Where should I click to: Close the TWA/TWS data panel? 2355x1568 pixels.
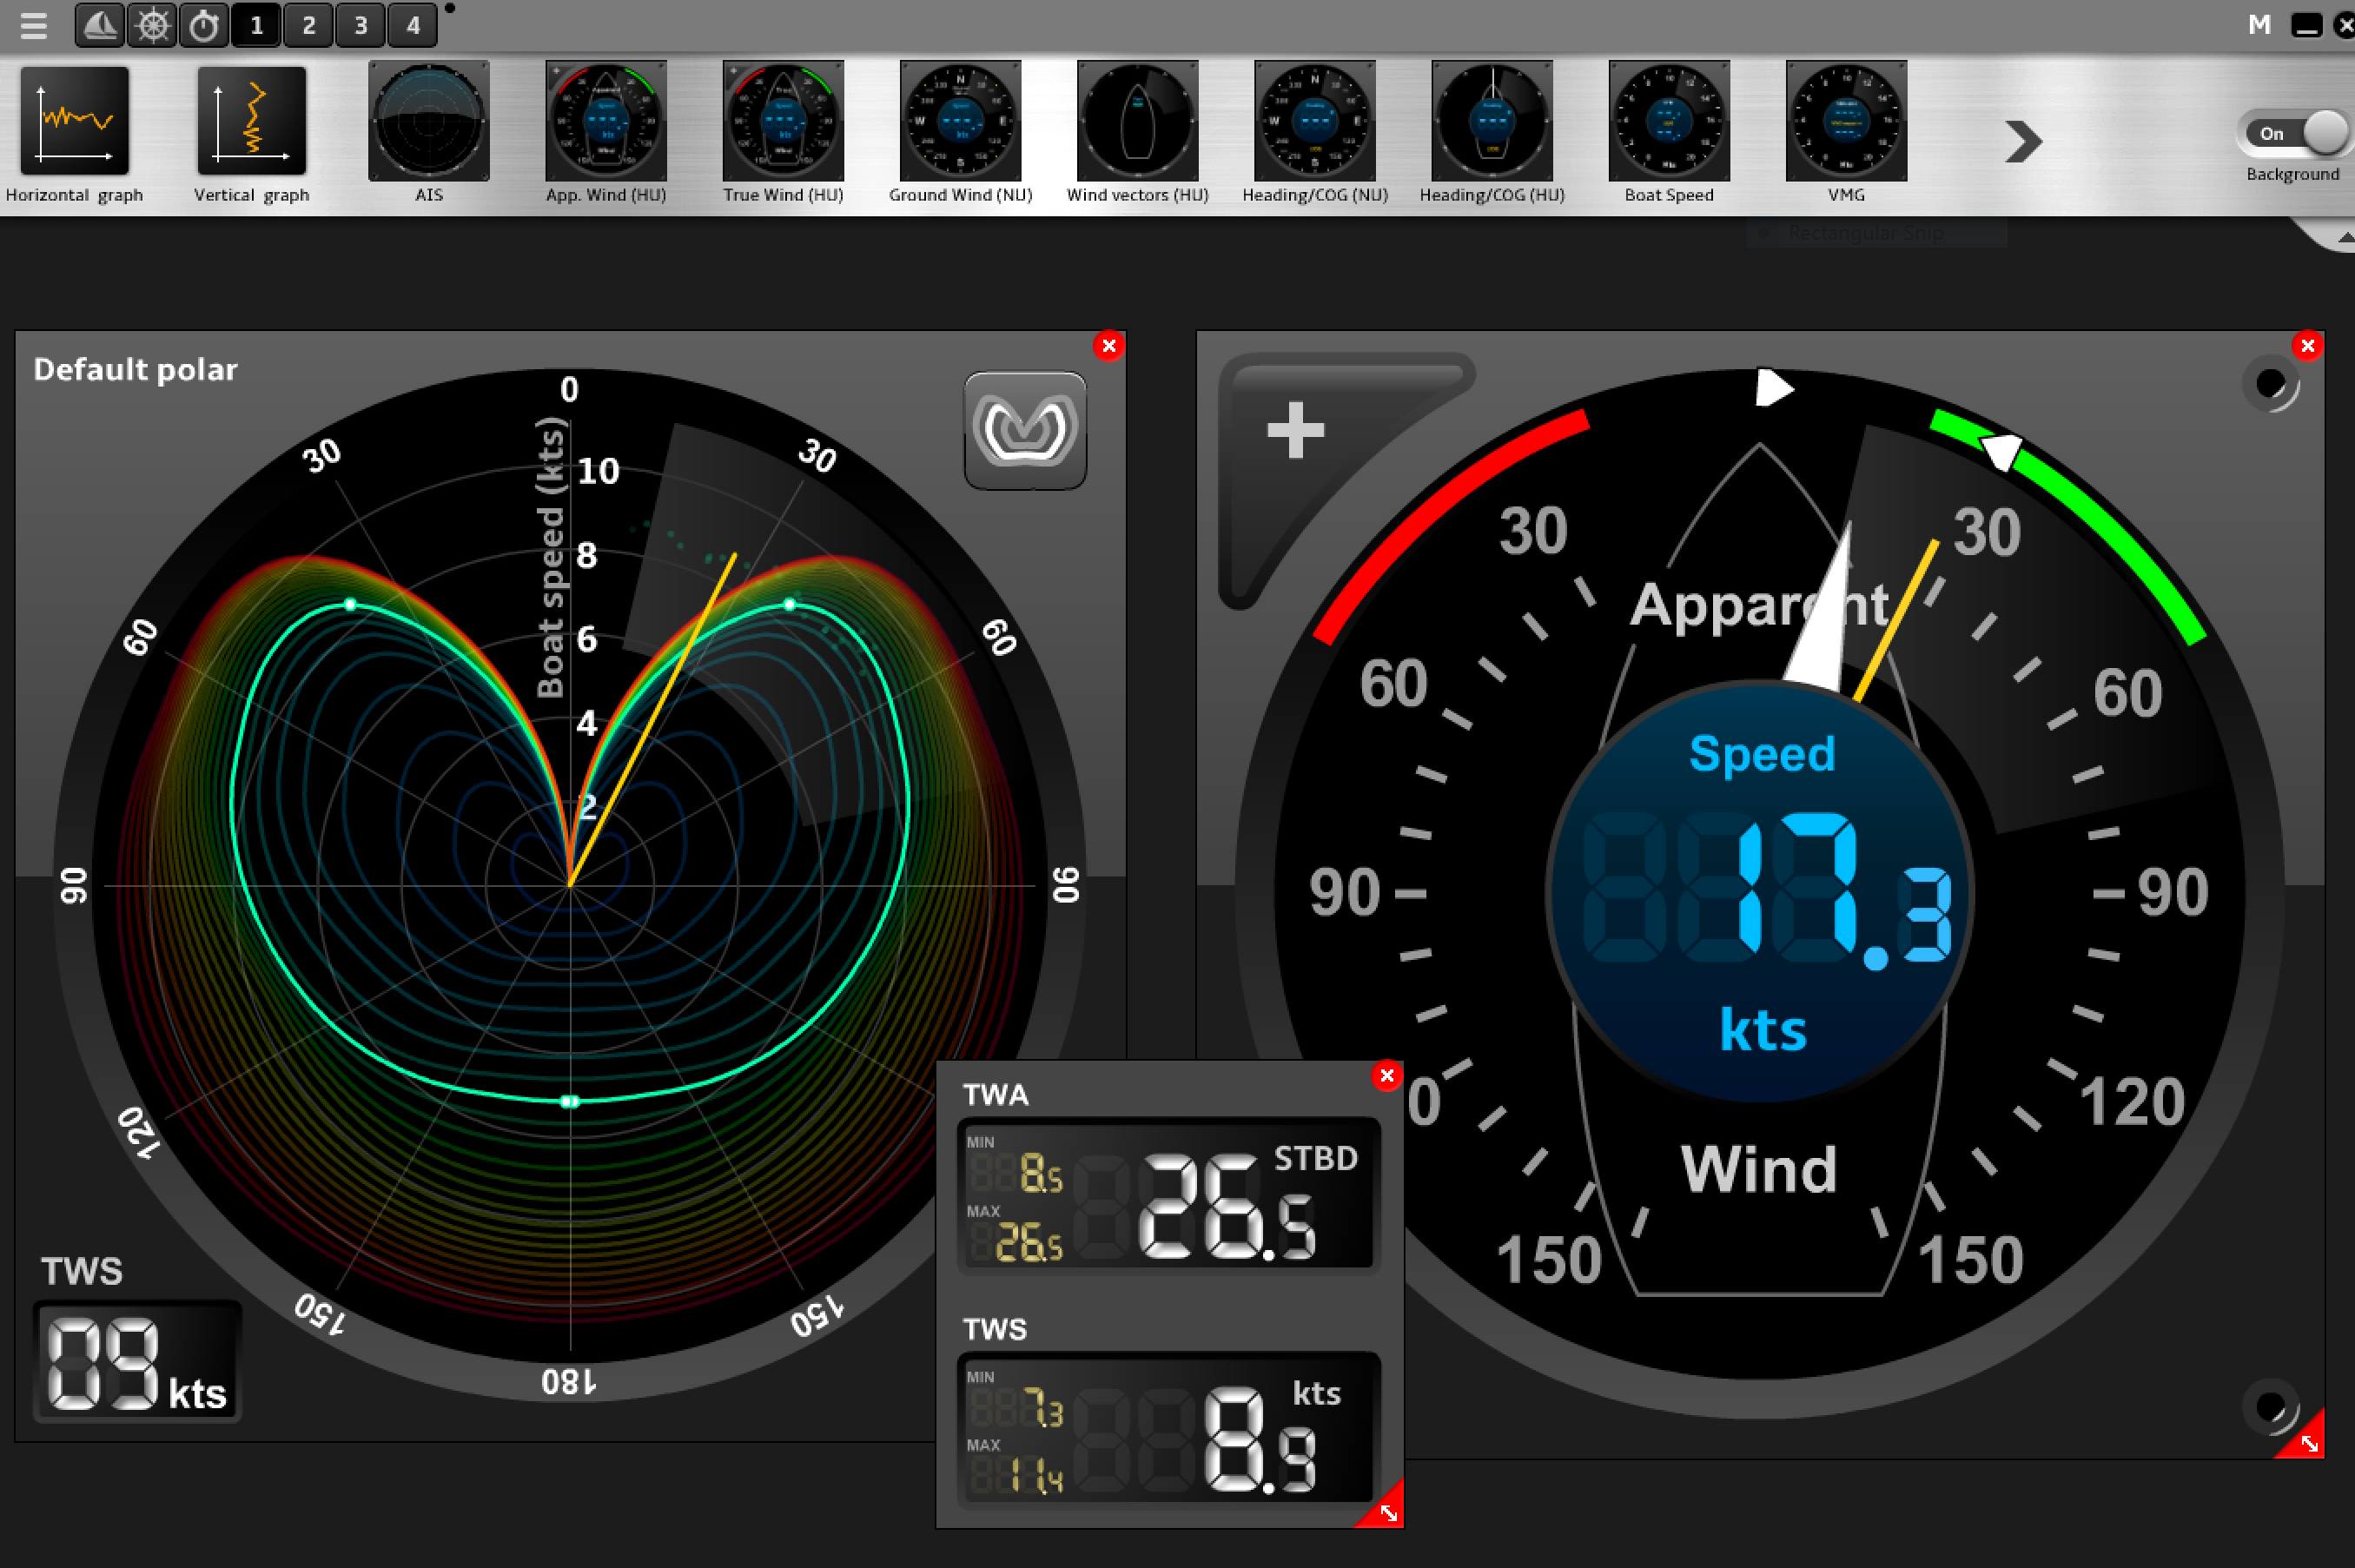(1387, 1075)
